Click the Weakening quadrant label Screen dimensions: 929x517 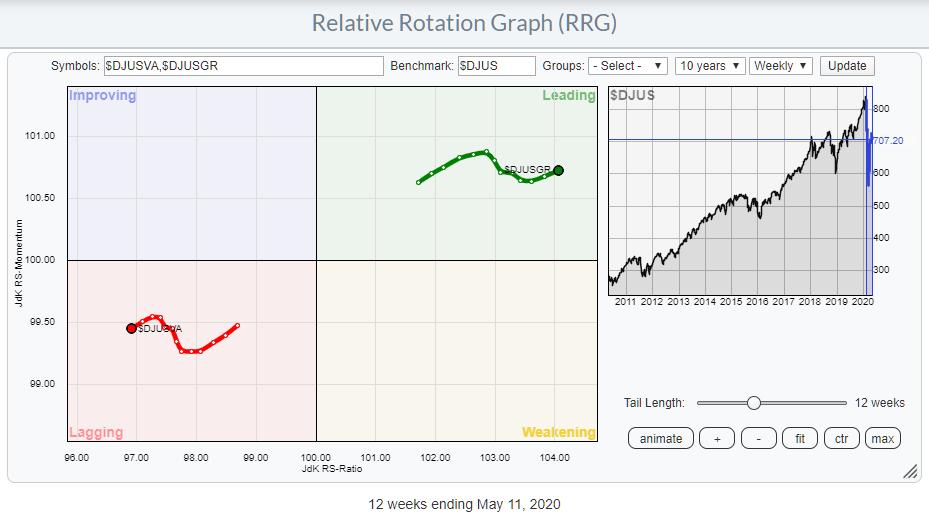(x=558, y=433)
